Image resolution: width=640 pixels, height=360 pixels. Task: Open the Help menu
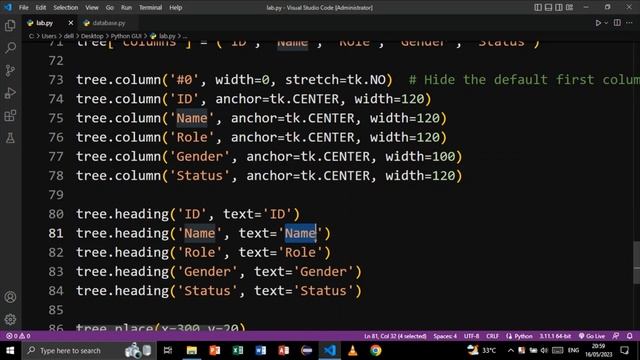coord(176,7)
